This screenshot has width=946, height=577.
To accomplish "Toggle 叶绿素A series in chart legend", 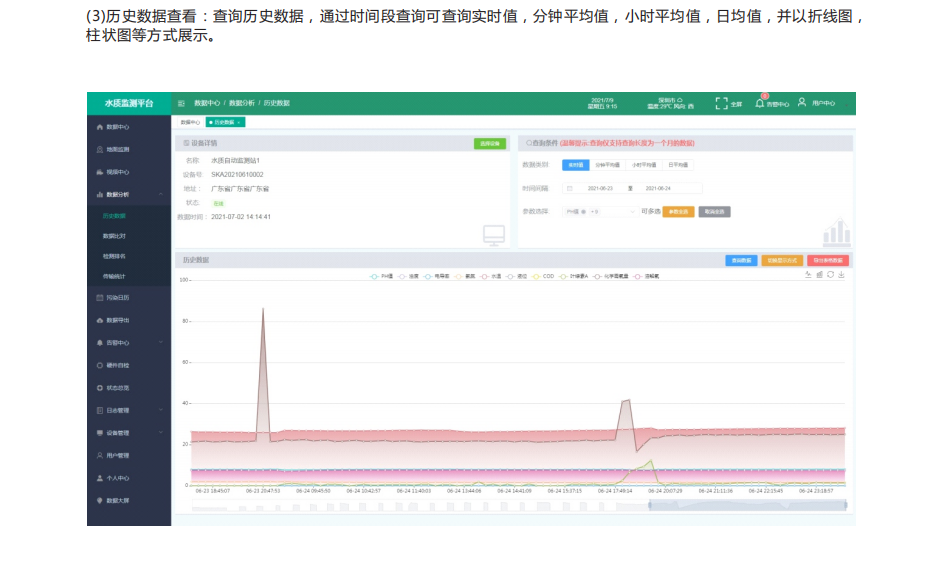I will pos(573,276).
